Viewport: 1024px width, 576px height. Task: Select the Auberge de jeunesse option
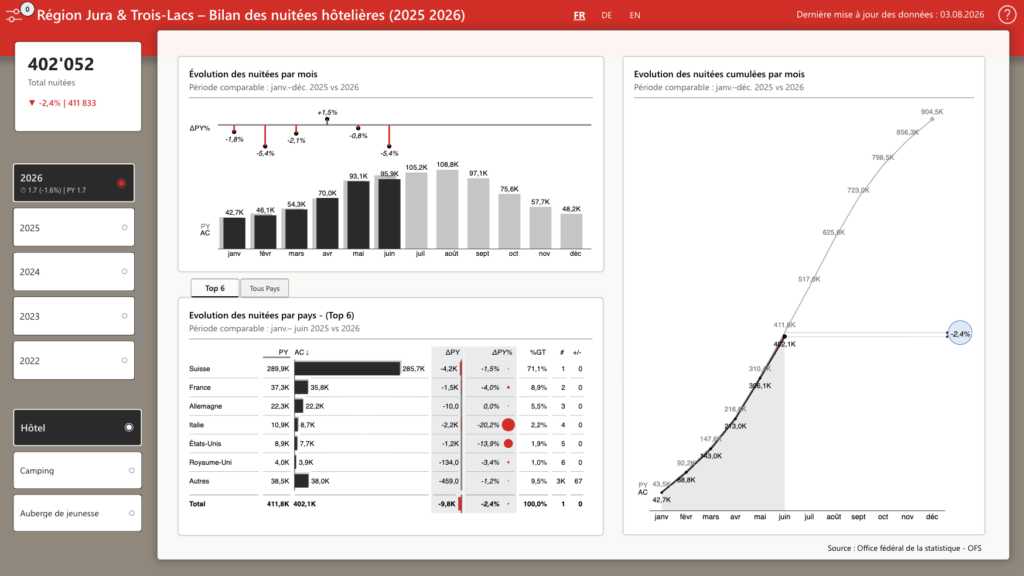pyautogui.click(x=77, y=513)
